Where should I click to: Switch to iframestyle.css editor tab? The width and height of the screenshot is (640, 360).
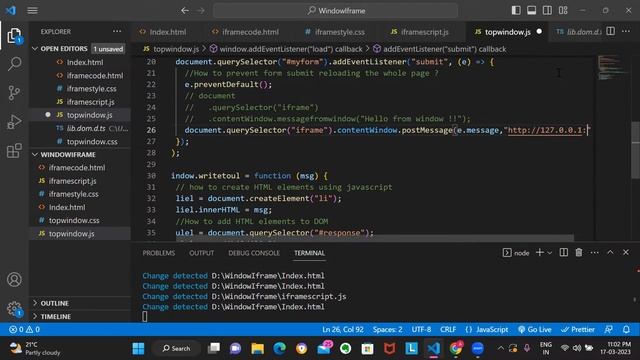335,32
